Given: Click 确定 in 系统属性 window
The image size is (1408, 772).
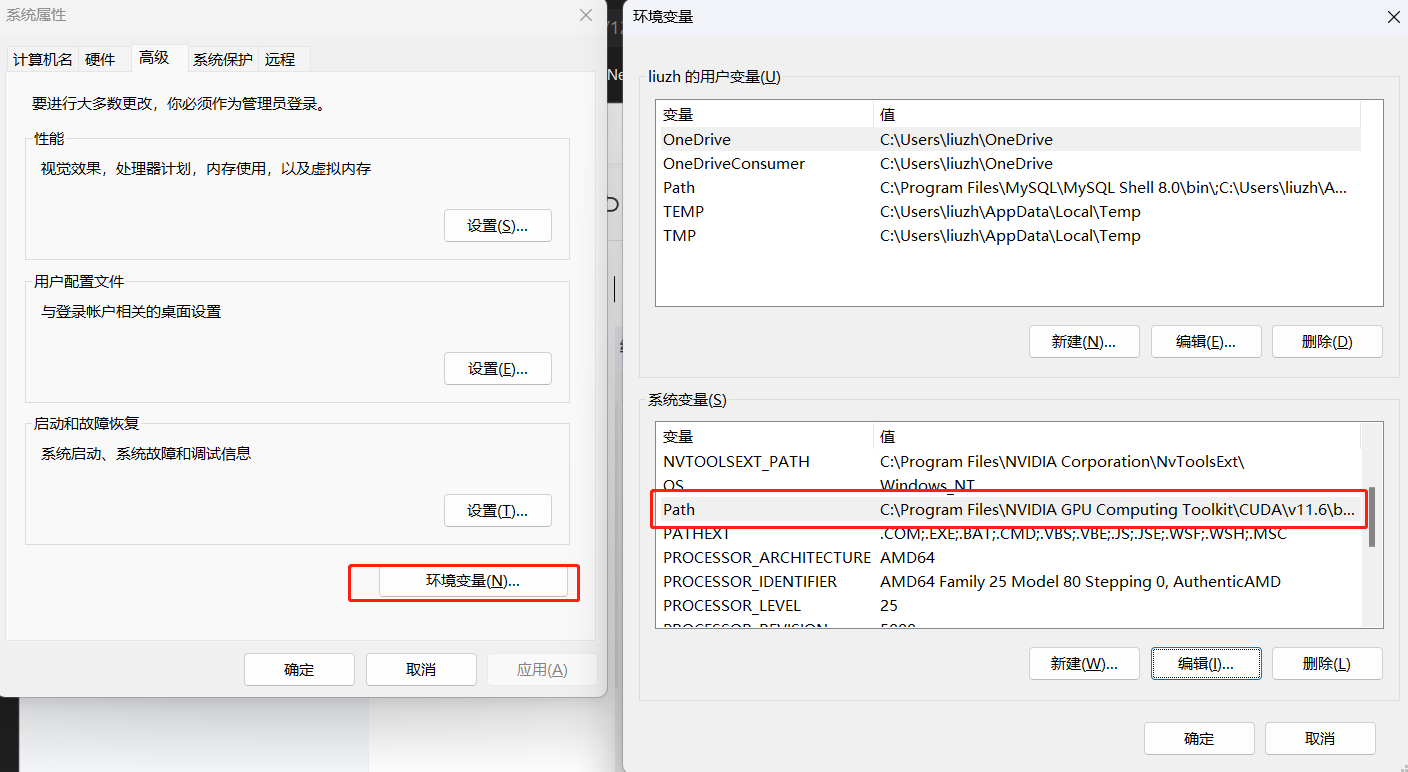Looking at the screenshot, I should [x=299, y=669].
